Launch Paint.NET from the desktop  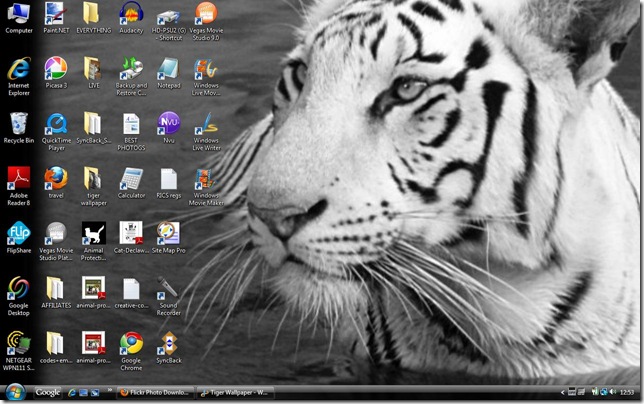56,18
